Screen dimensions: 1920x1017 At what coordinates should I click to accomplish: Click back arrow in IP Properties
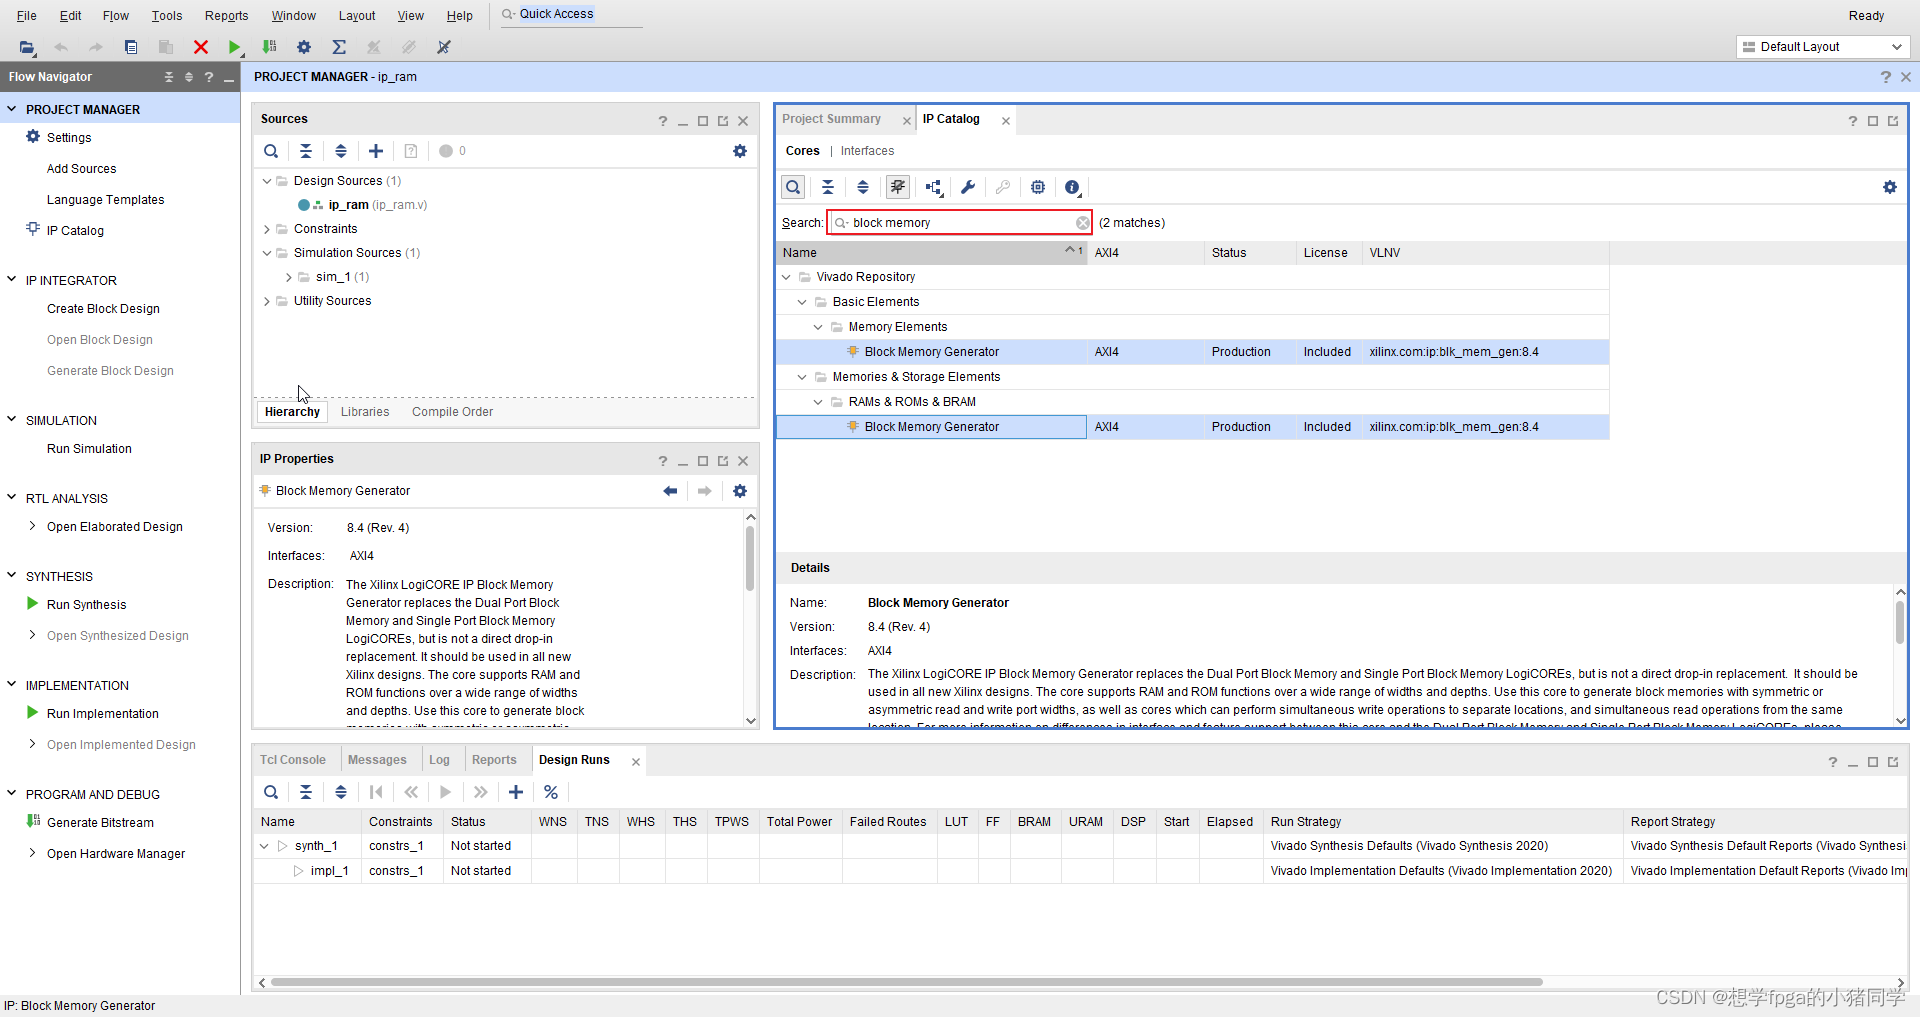coord(670,491)
